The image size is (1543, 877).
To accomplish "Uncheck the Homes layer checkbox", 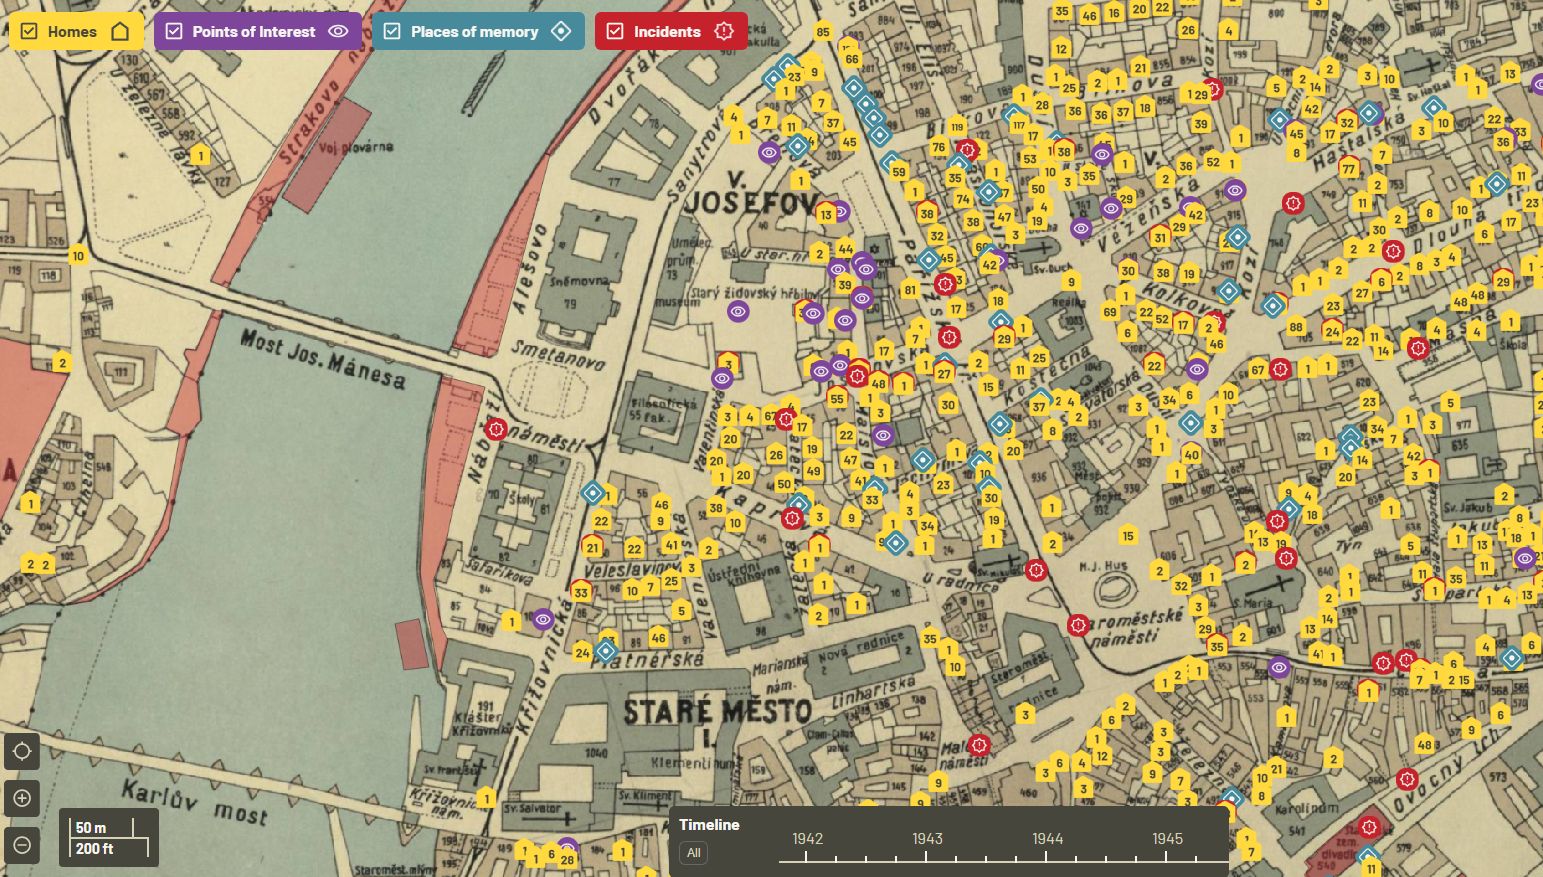I will click(x=29, y=32).
